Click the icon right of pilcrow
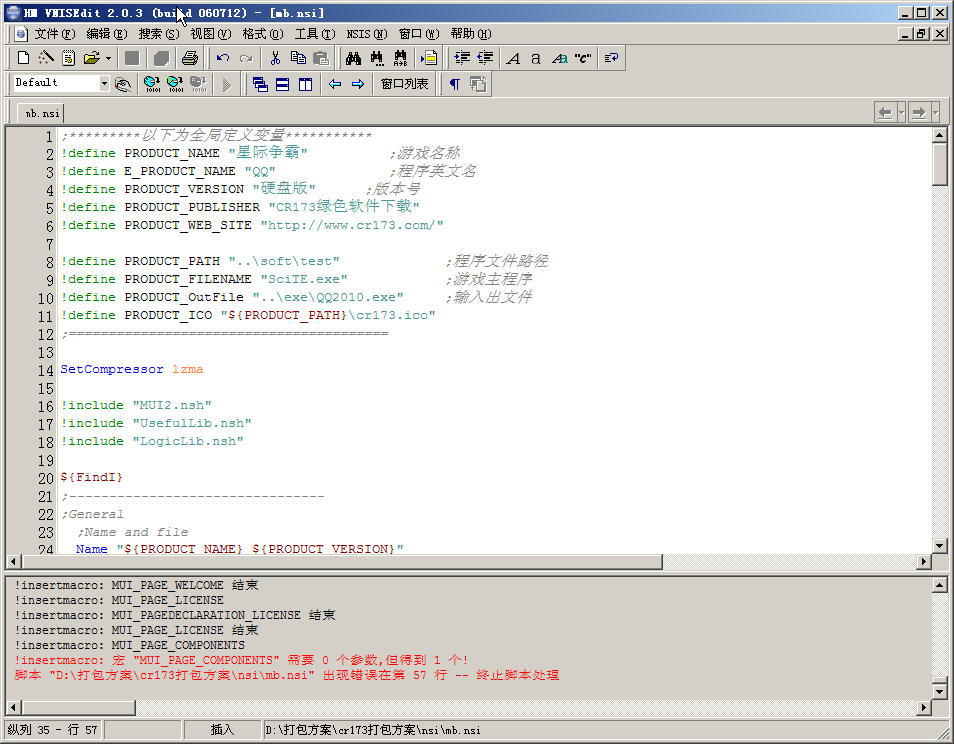Screen dimensions: 954x744 [x=478, y=84]
